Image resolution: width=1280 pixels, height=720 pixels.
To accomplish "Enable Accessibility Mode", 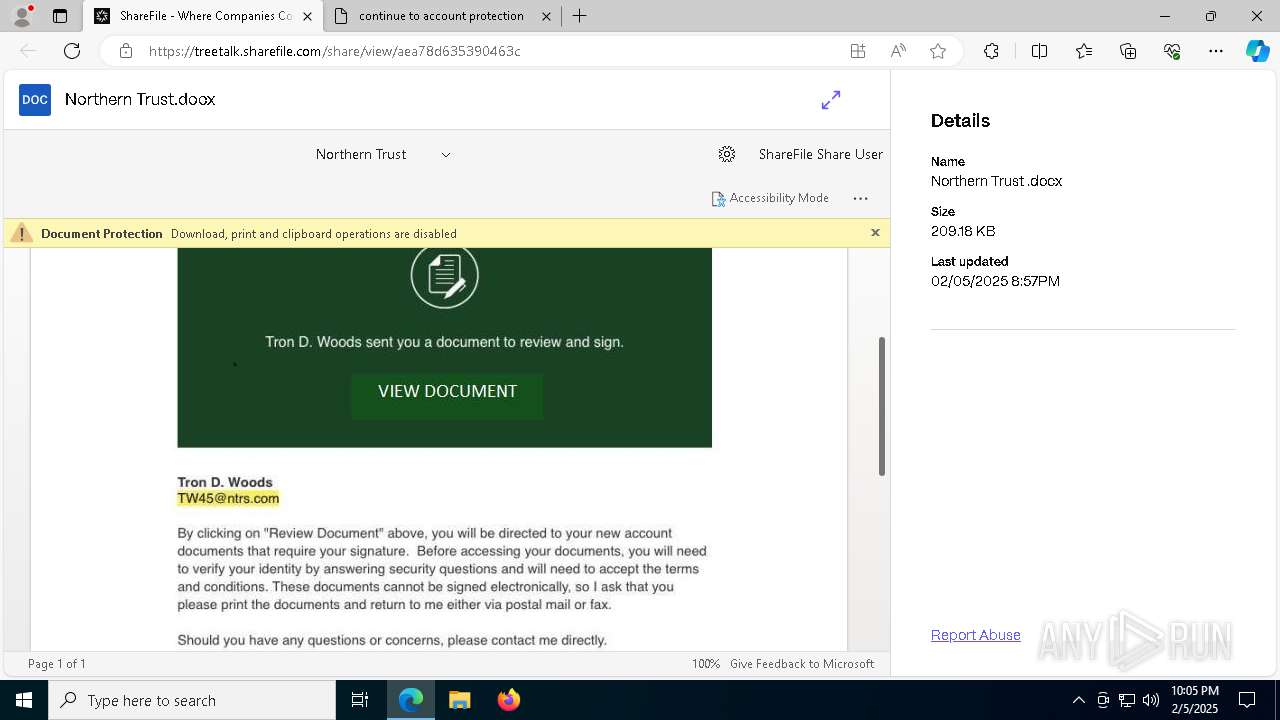I will (x=770, y=198).
